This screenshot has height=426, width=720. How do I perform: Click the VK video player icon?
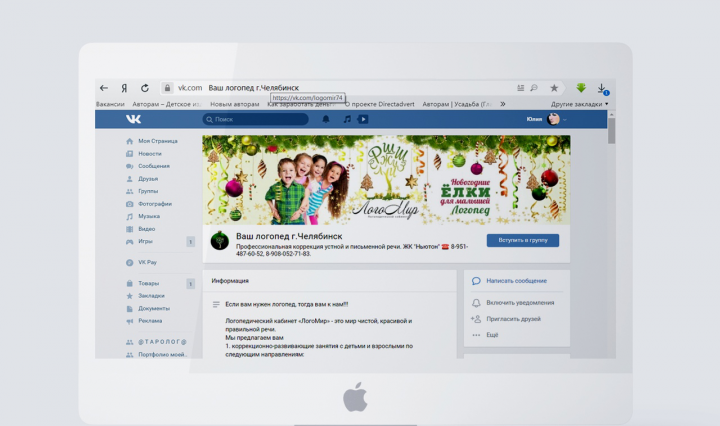(x=363, y=119)
